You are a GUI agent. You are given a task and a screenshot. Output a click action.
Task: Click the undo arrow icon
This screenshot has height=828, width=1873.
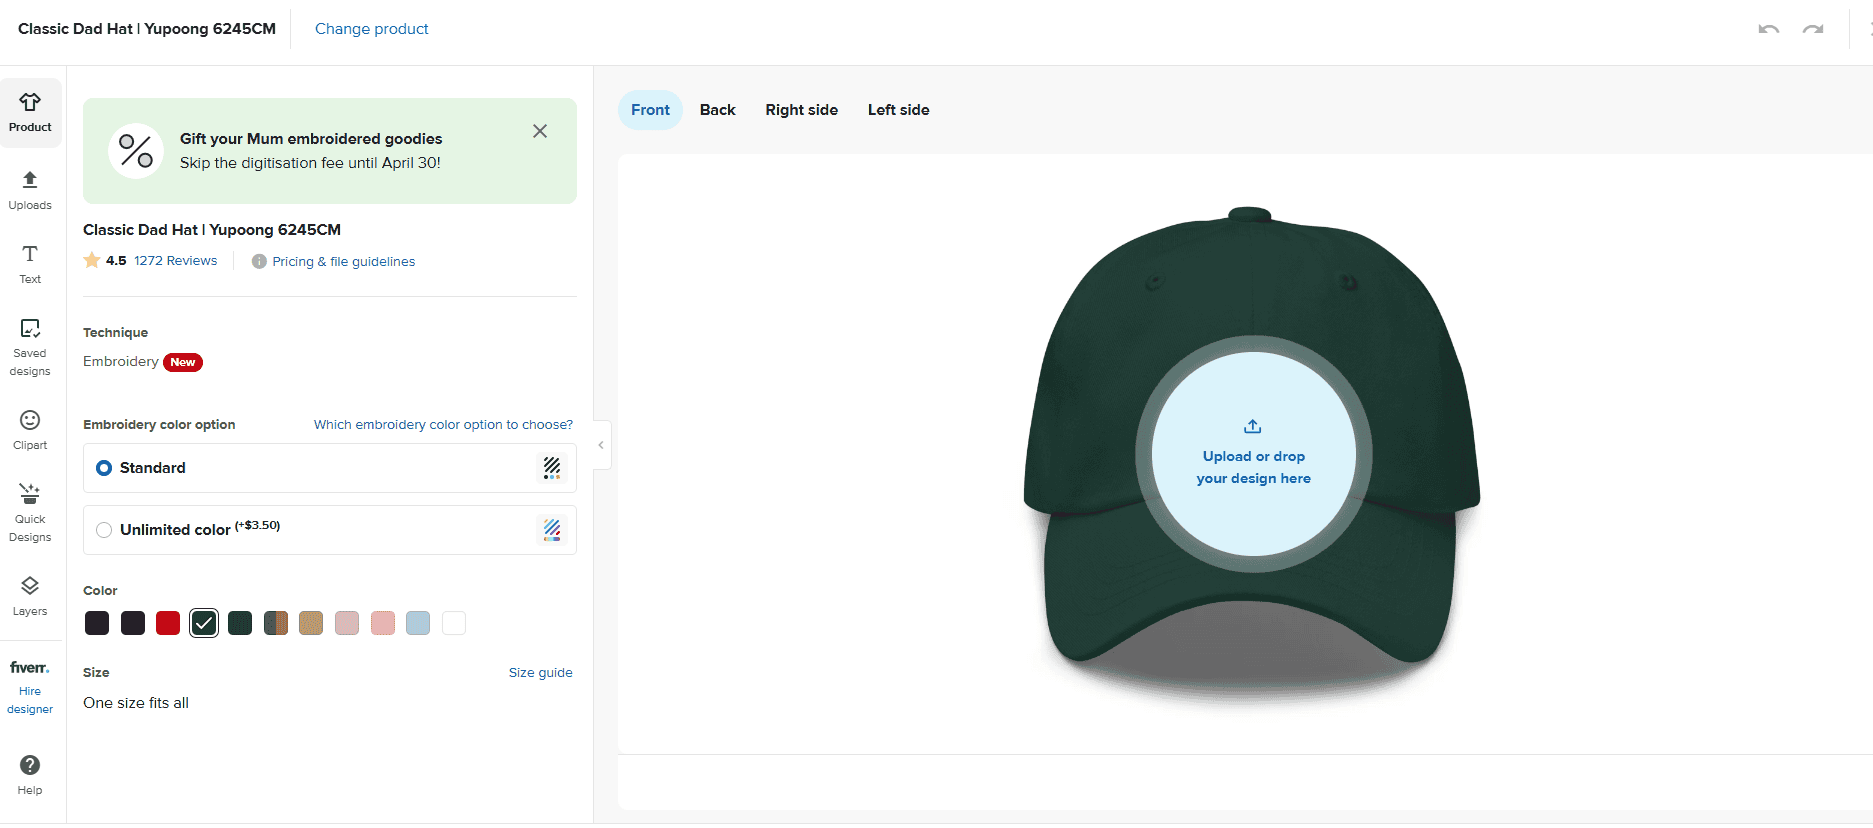[x=1768, y=29]
